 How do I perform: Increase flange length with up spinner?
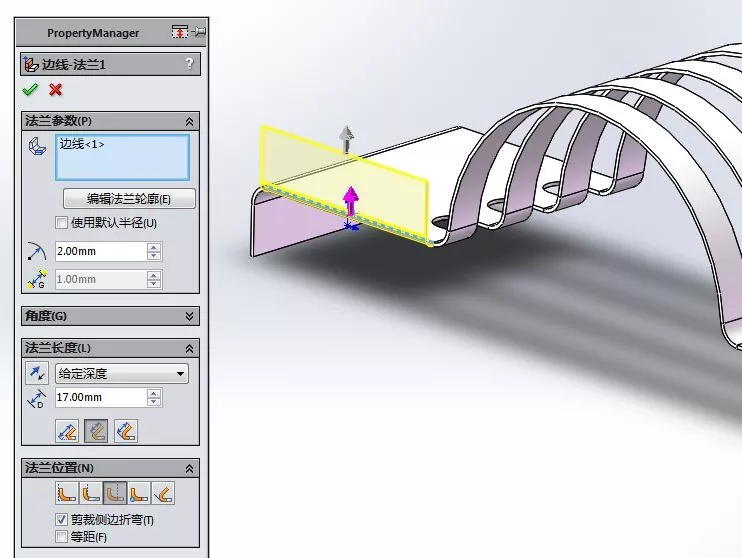[154, 393]
